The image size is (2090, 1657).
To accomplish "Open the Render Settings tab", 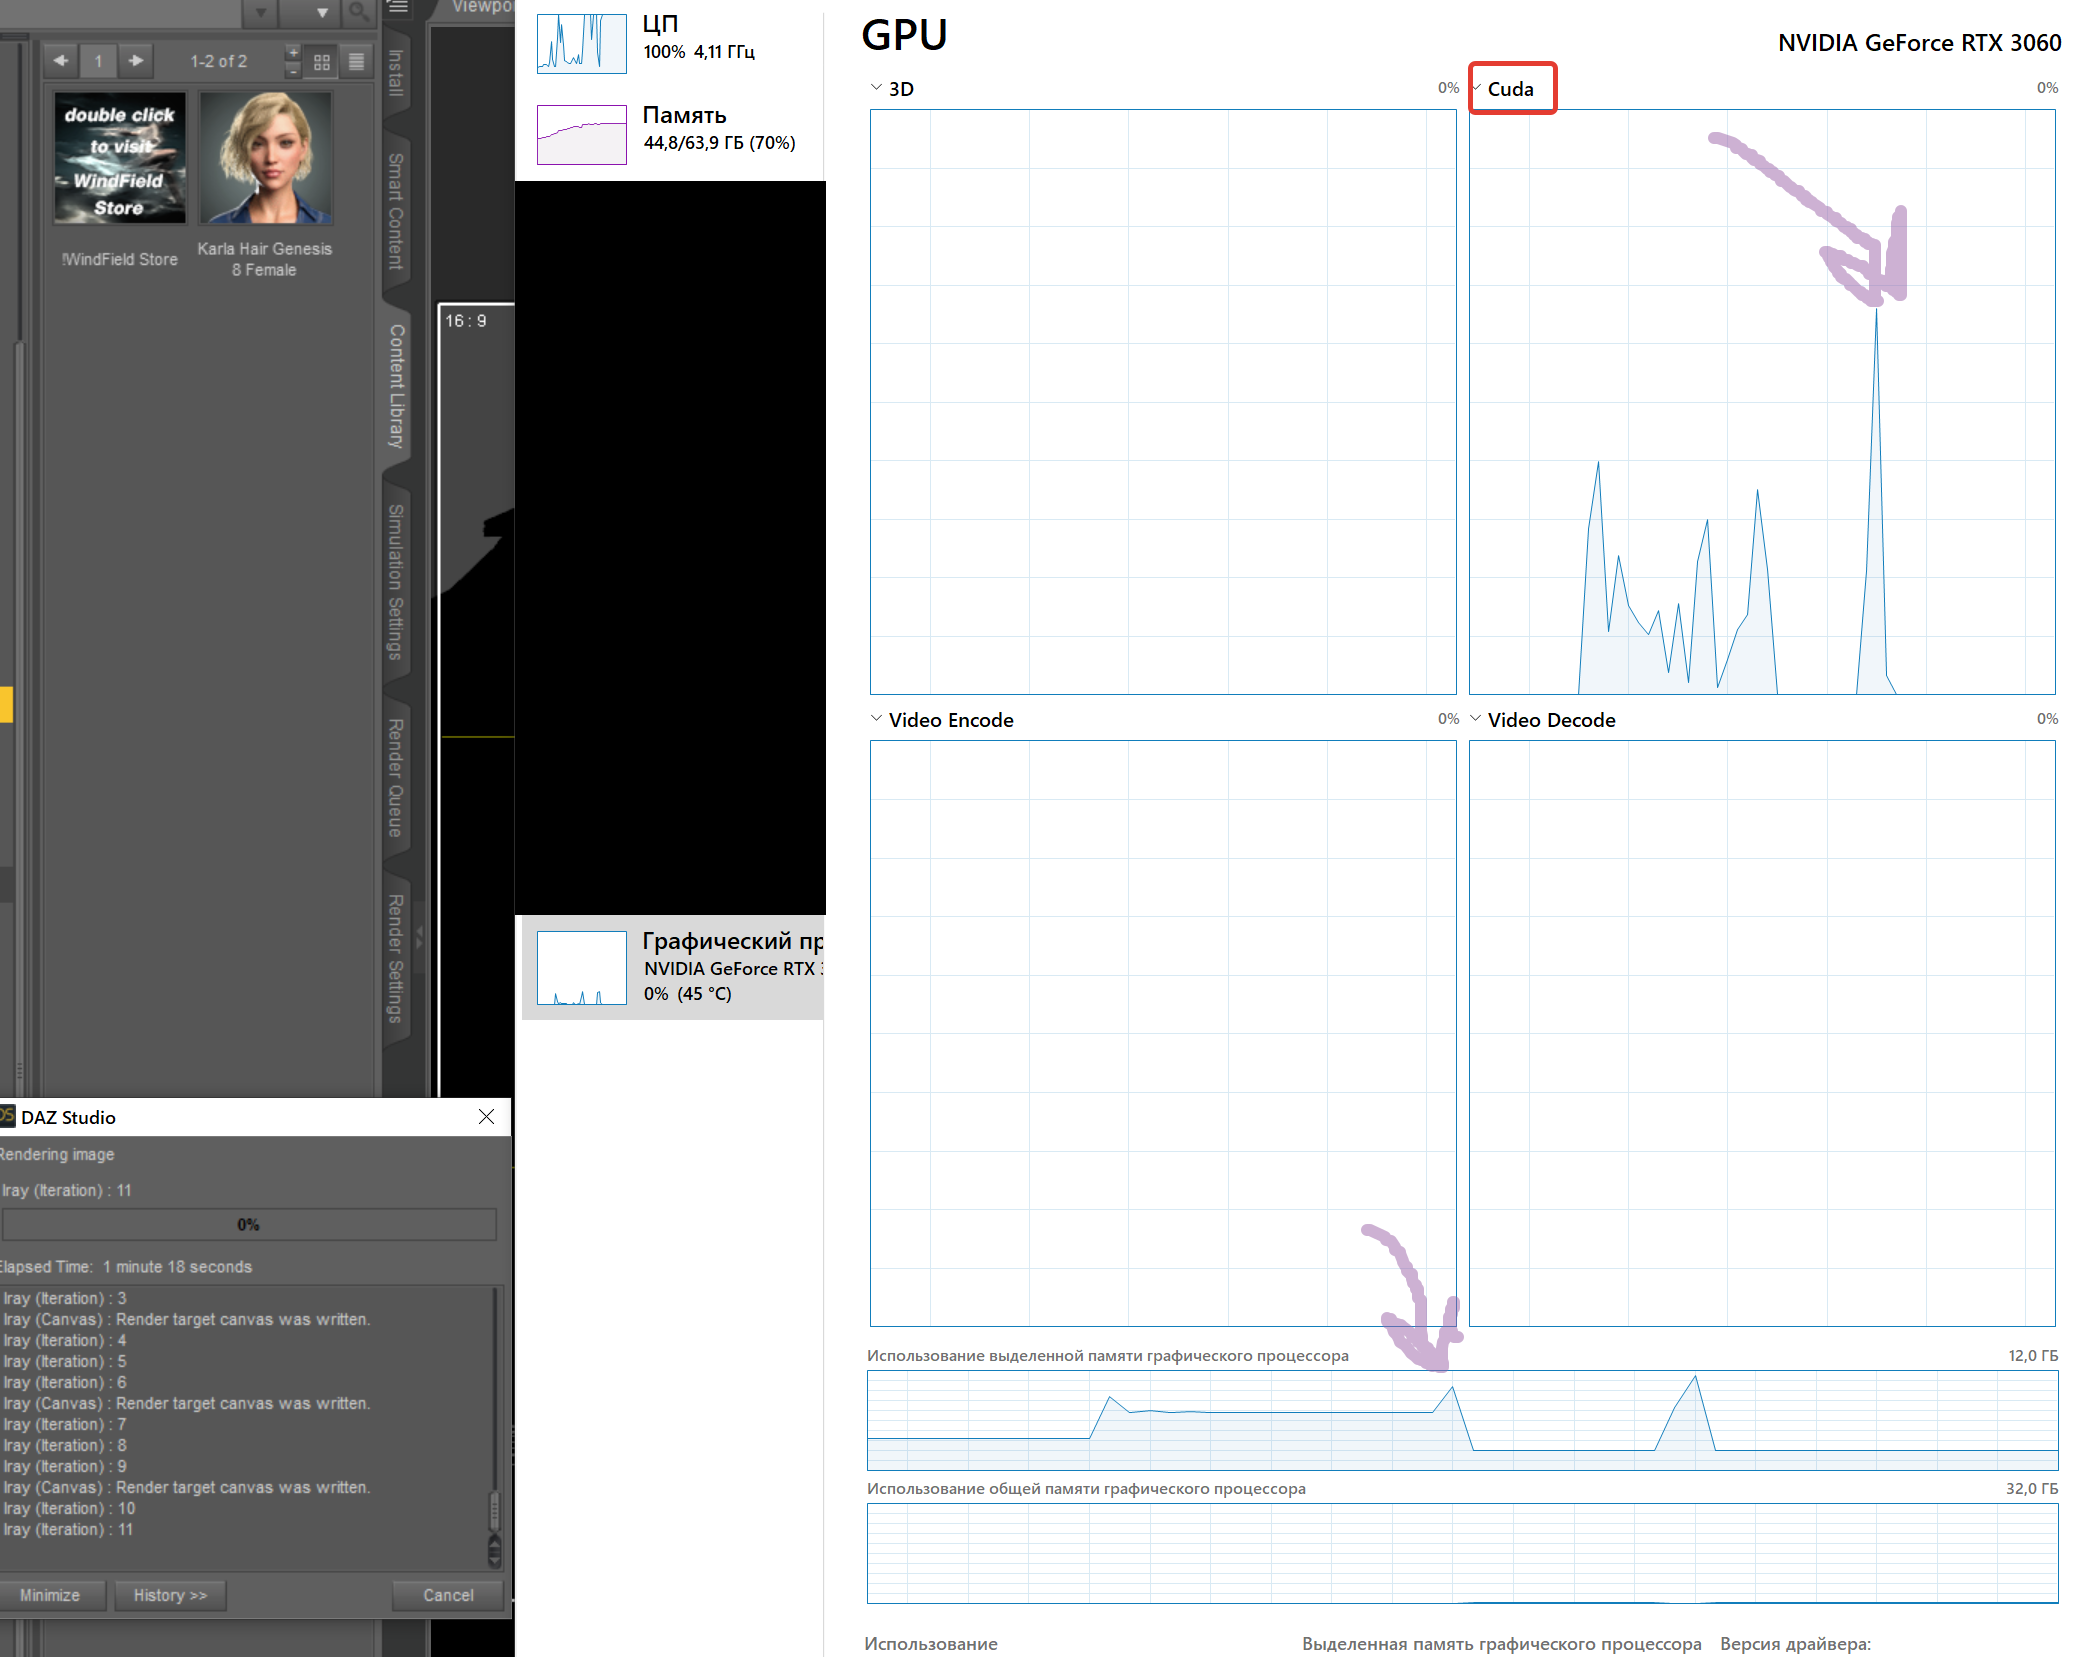I will tap(397, 958).
